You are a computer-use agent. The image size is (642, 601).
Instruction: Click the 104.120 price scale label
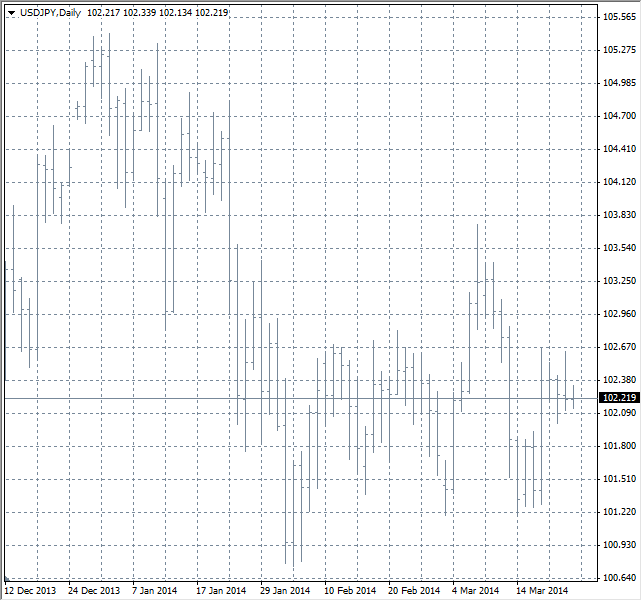click(x=620, y=182)
